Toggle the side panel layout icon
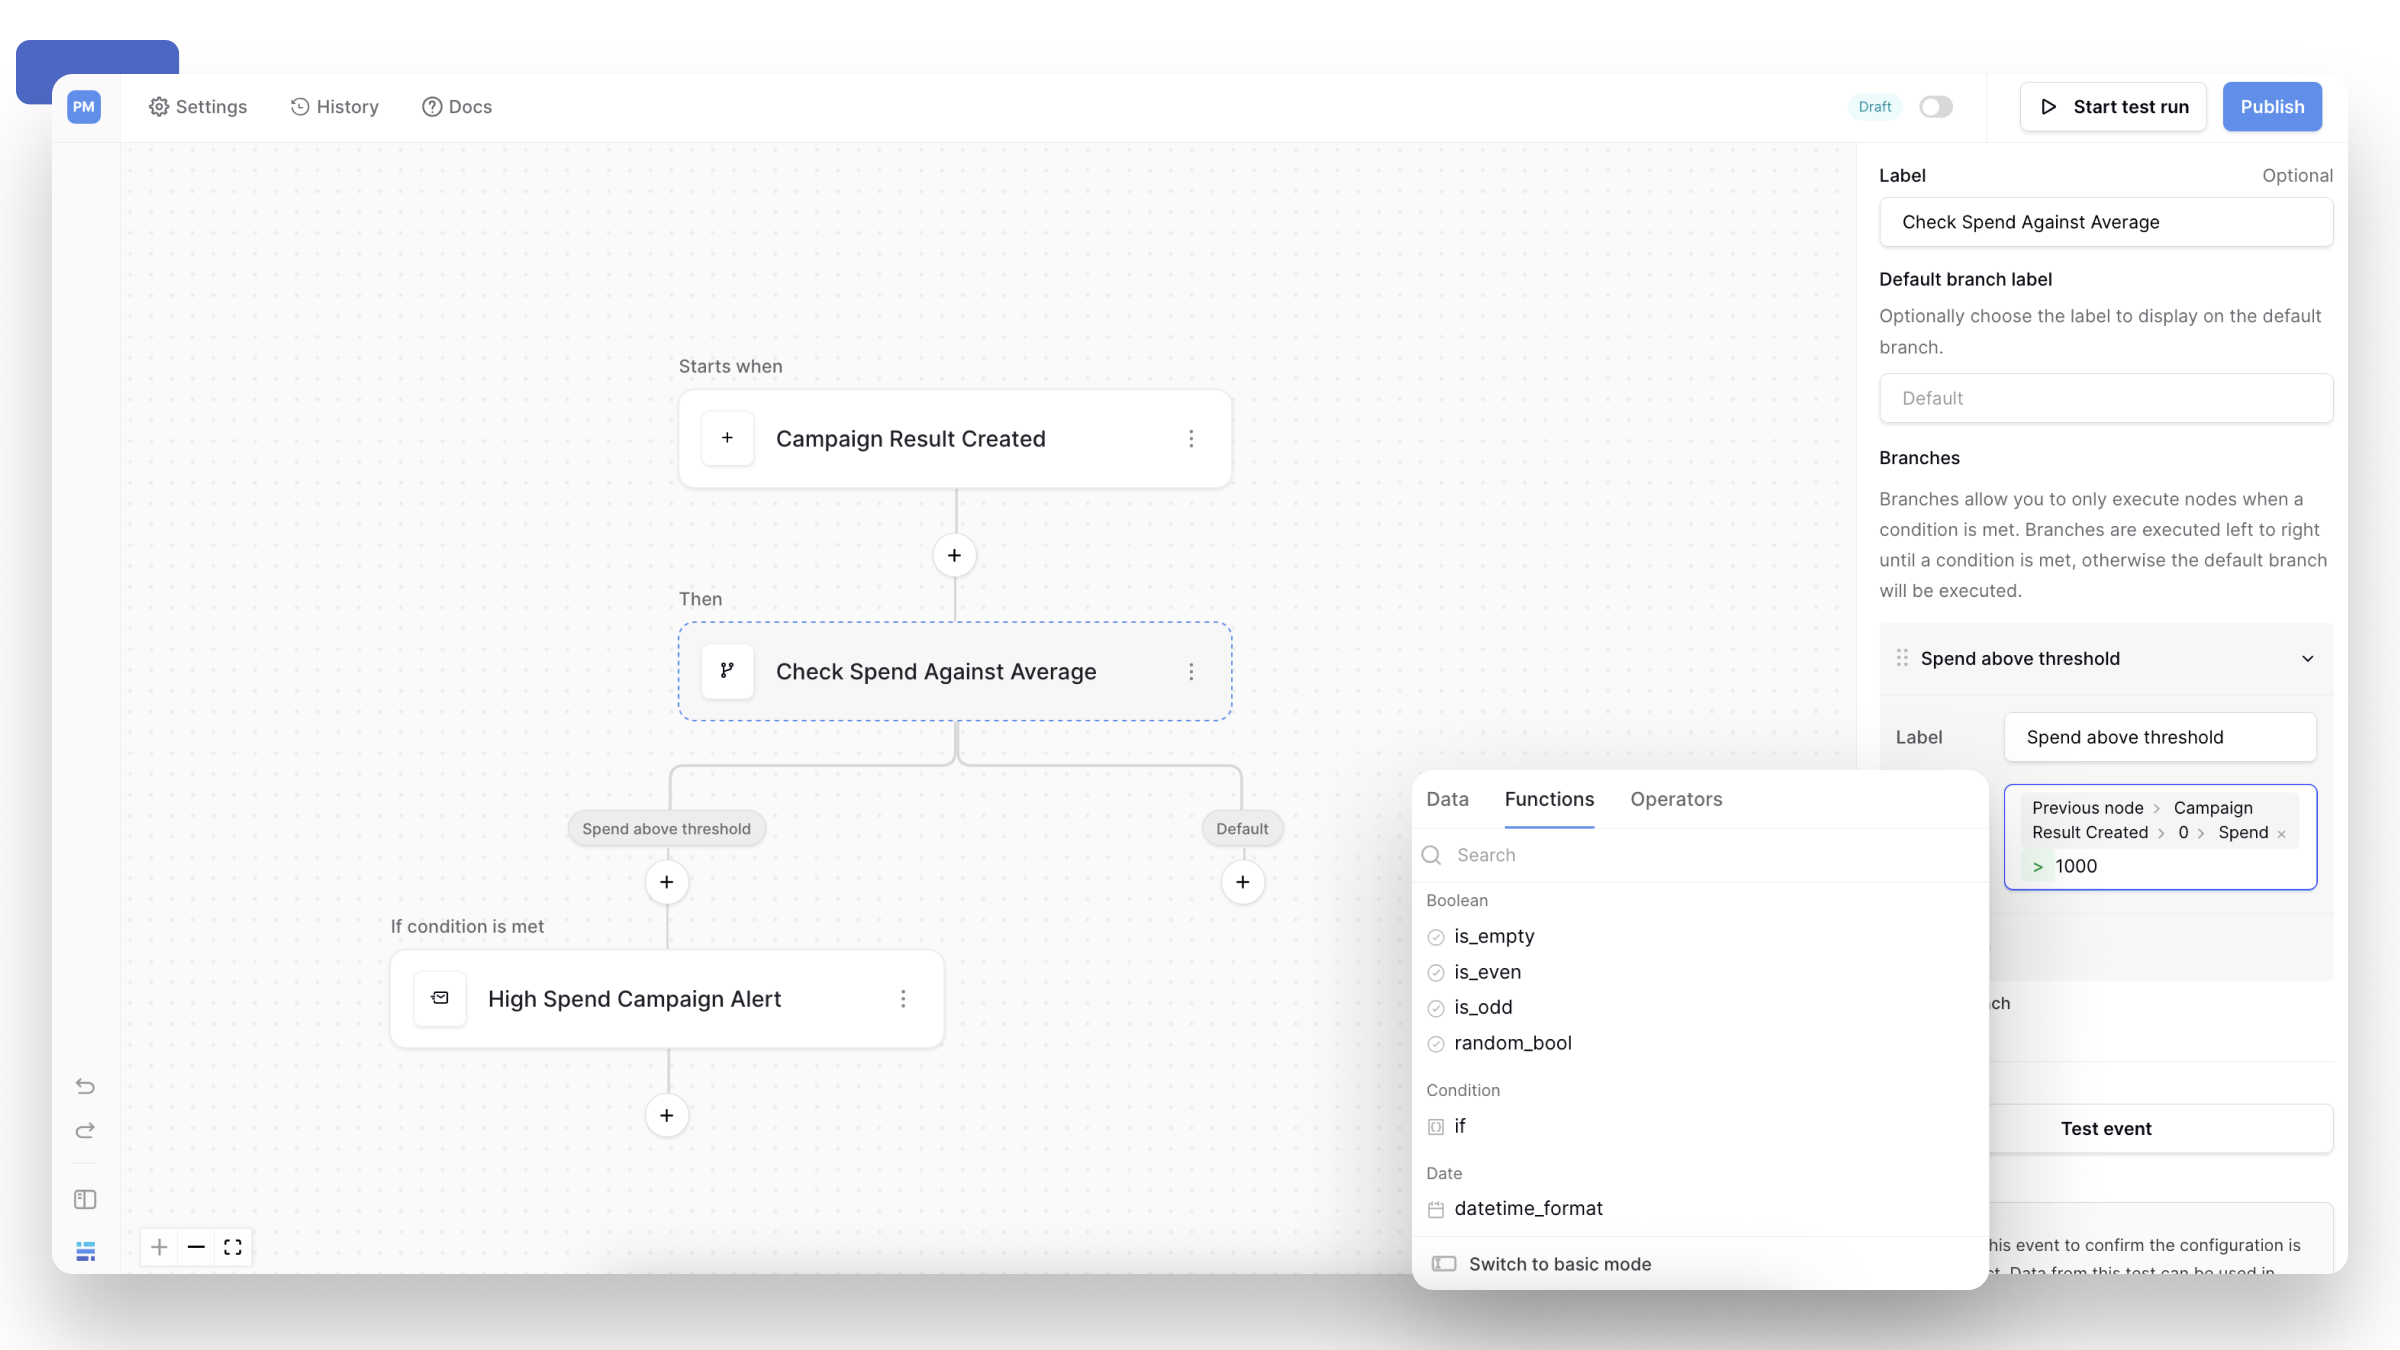Image resolution: width=2400 pixels, height=1350 pixels. (x=85, y=1199)
